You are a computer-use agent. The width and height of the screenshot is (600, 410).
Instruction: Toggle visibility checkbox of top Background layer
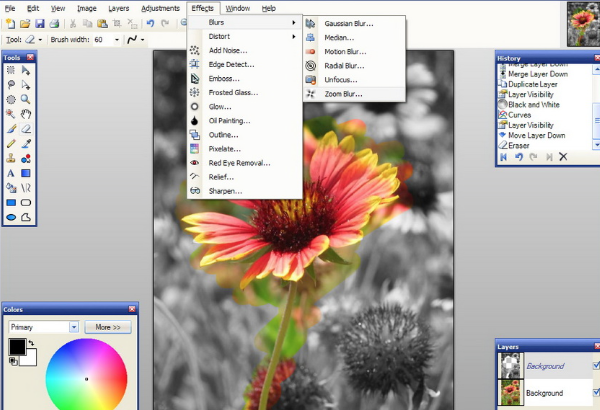[x=596, y=365]
